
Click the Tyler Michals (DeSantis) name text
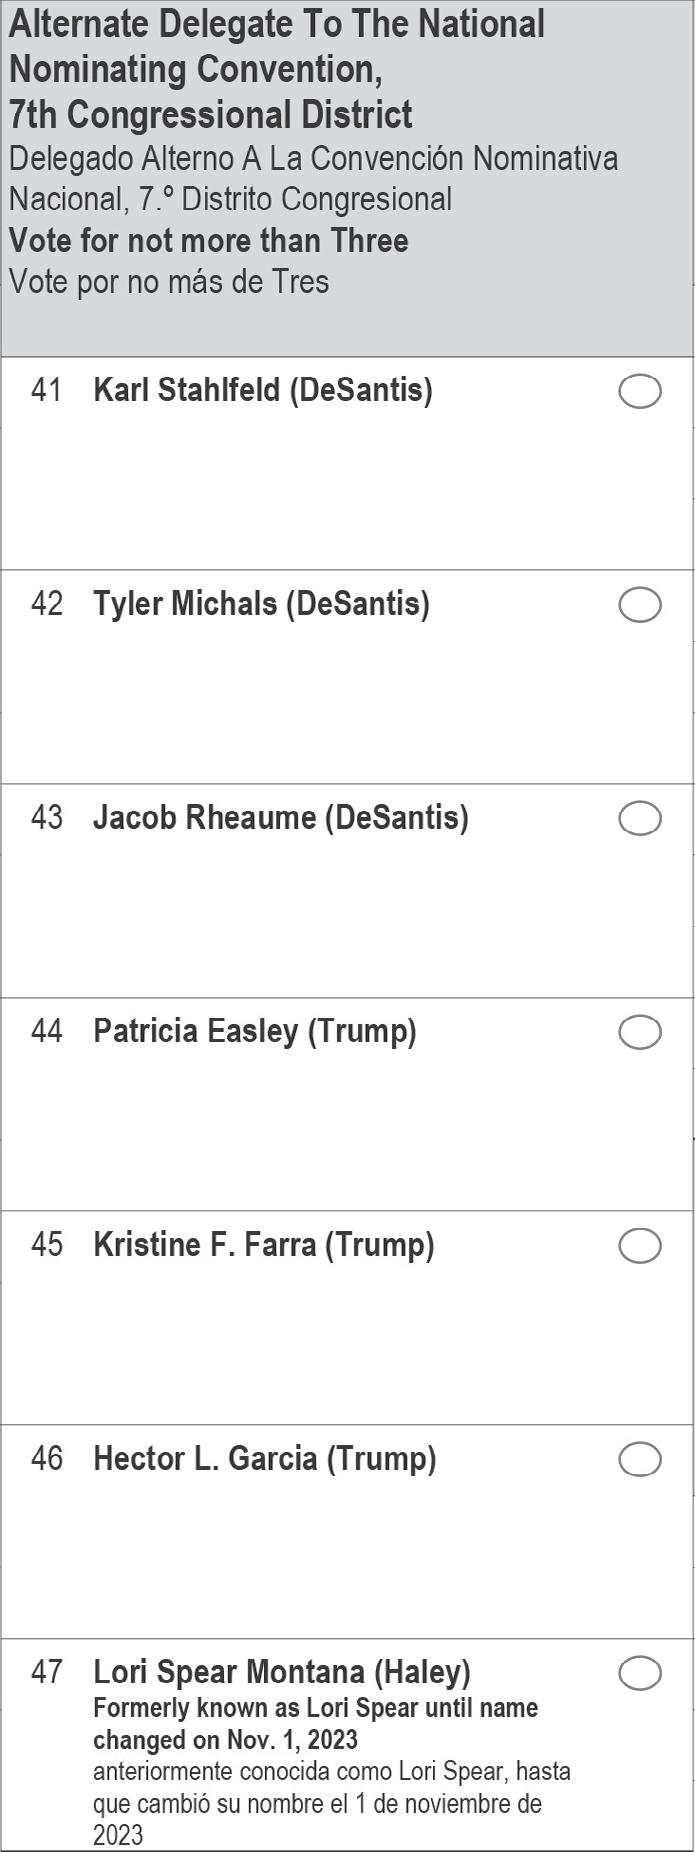[261, 604]
